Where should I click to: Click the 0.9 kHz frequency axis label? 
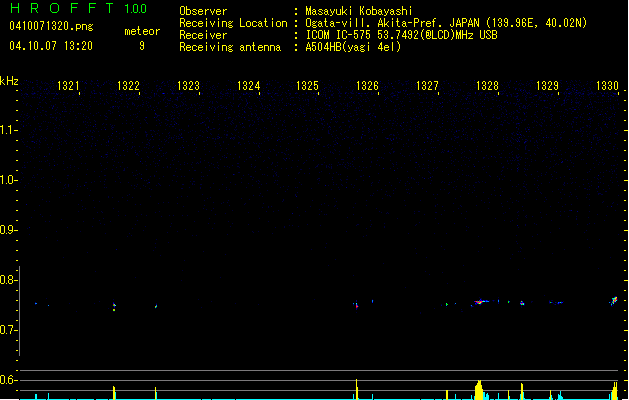tap(8, 230)
